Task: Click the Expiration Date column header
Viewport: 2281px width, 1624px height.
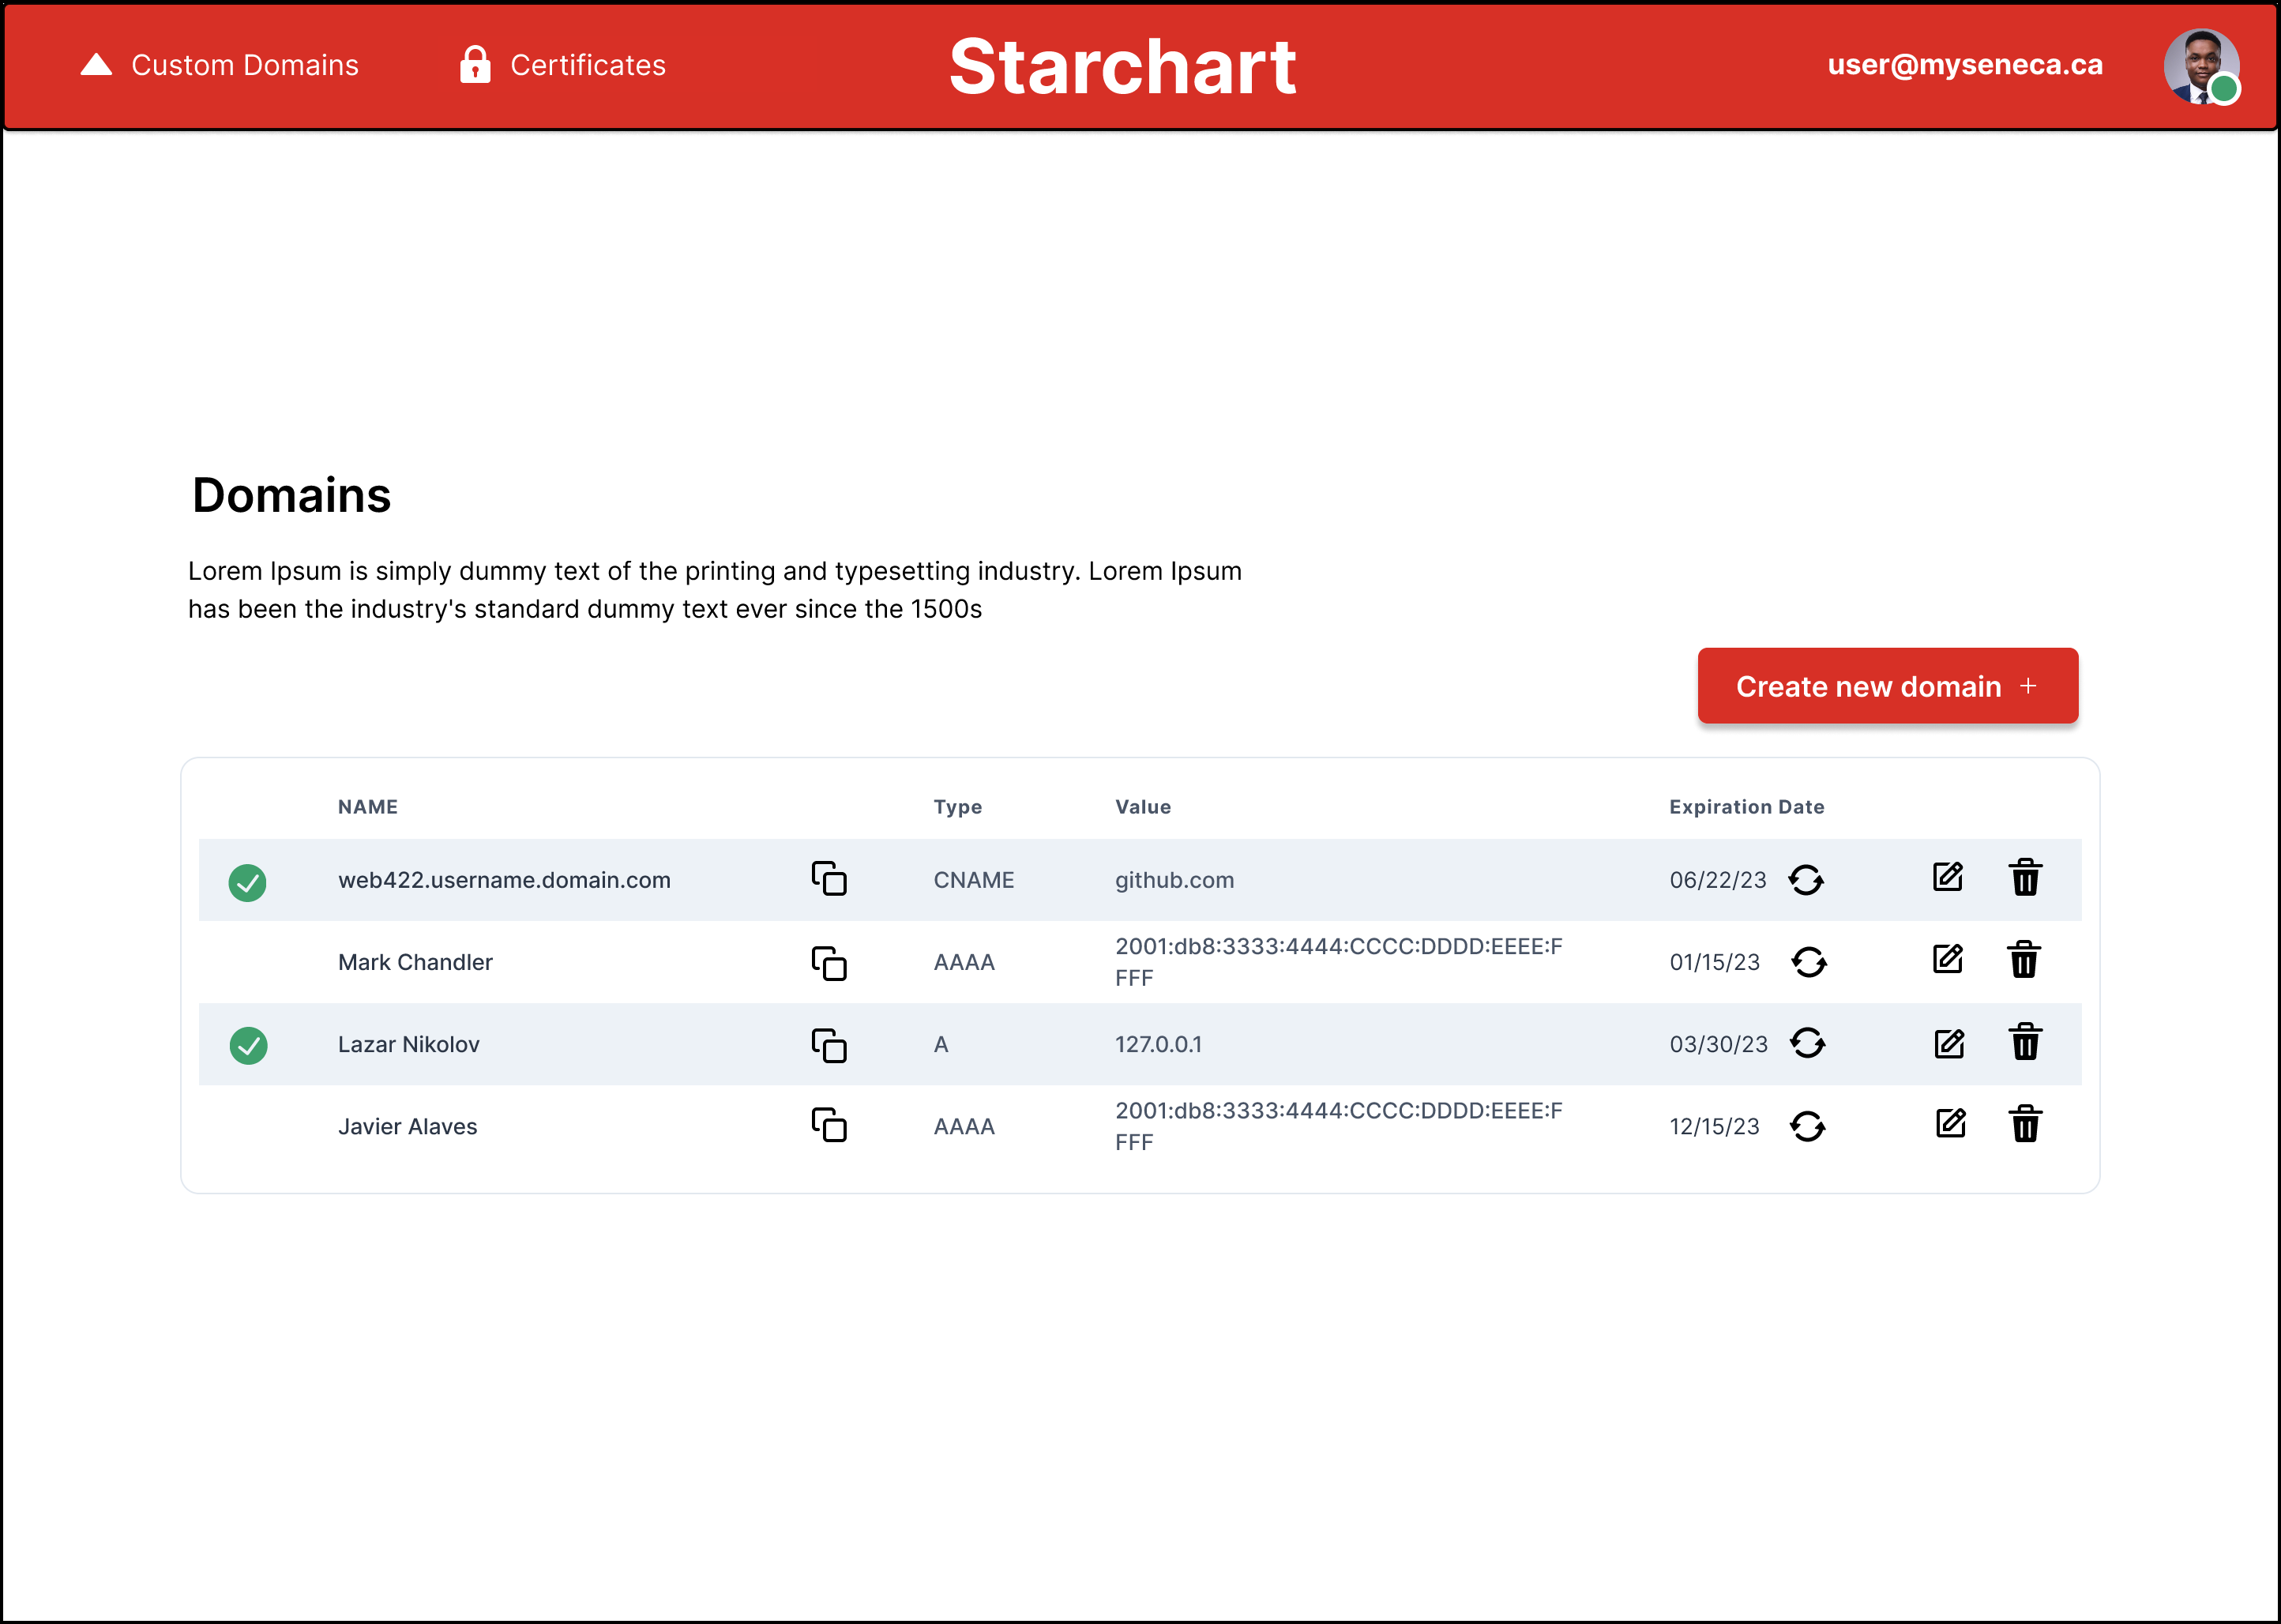Action: coord(1746,807)
